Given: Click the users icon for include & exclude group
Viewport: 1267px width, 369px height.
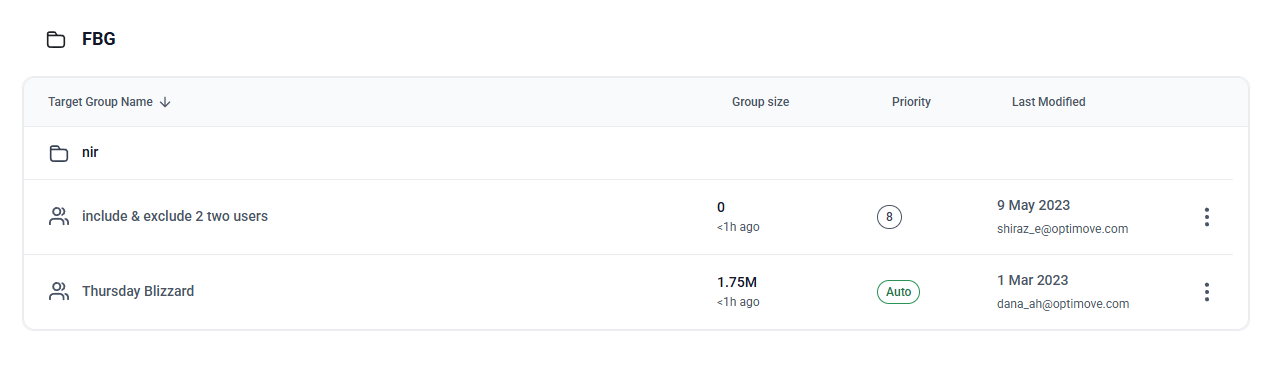Looking at the screenshot, I should (59, 216).
